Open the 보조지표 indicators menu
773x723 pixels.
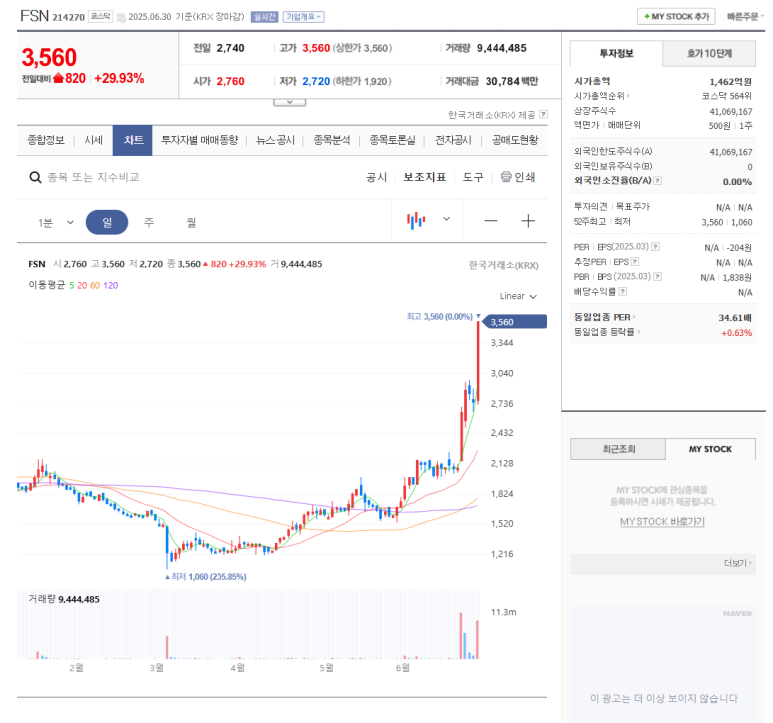424,177
